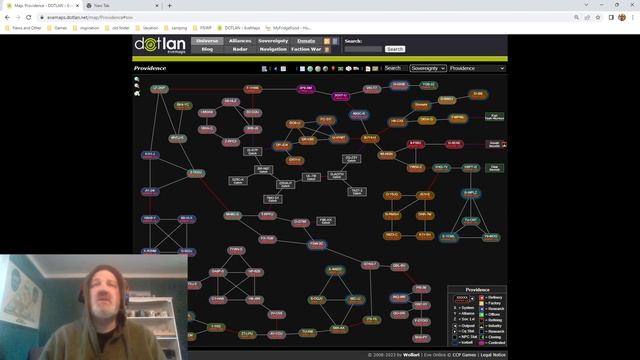
Task: Open the DOTLAN :: EveMaps bookmark
Action: click(x=239, y=28)
